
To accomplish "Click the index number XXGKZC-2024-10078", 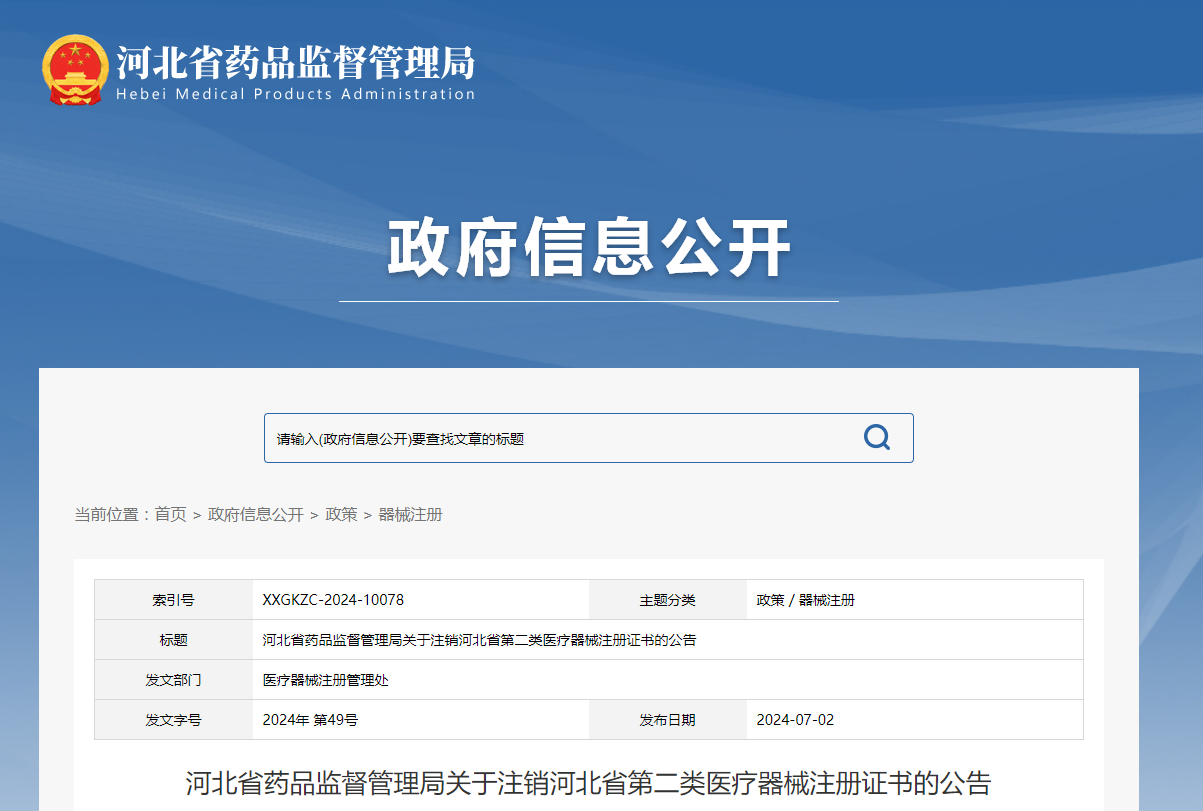I will [330, 599].
